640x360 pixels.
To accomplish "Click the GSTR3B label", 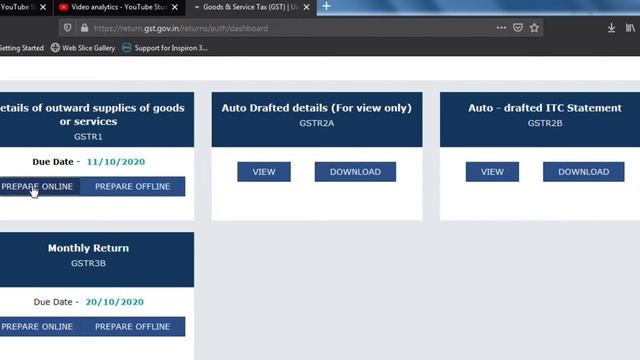I will click(88, 263).
